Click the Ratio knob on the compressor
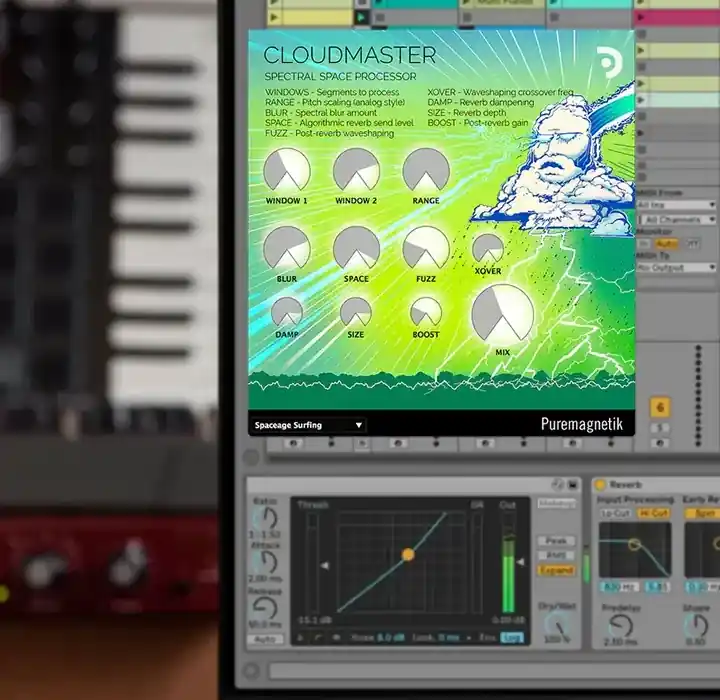Viewport: 720px width, 700px height. (266, 518)
